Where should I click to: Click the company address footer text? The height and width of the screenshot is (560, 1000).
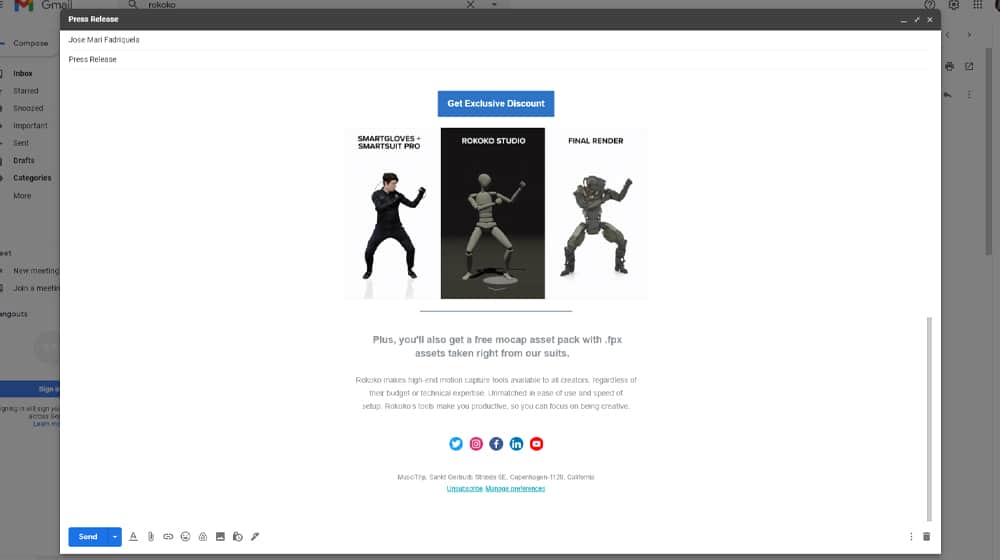click(x=496, y=477)
